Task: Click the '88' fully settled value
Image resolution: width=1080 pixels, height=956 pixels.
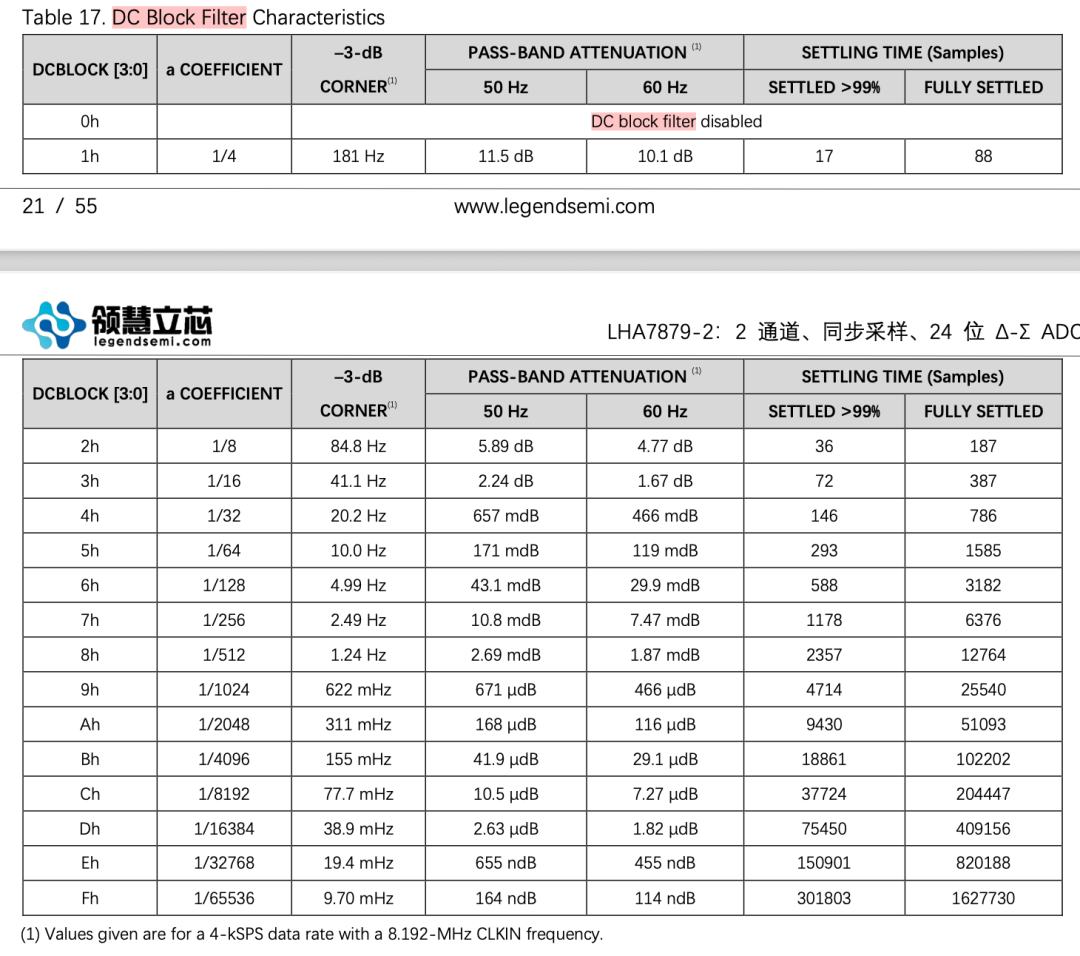Action: 983,156
